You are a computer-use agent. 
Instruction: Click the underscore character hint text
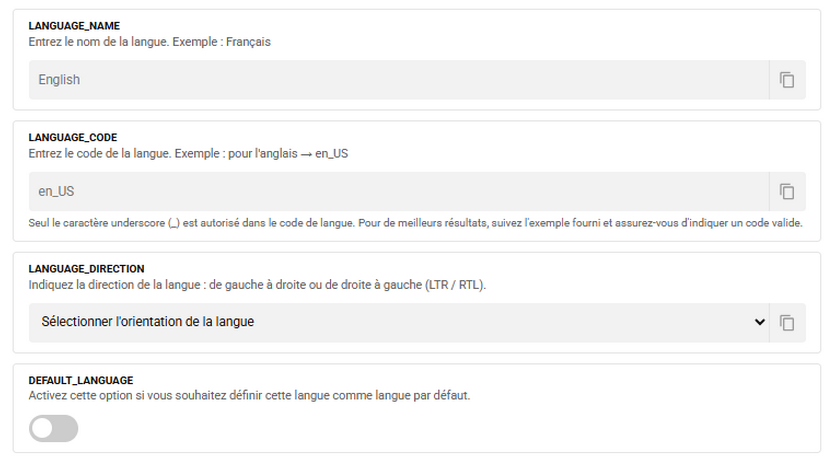pyautogui.click(x=415, y=222)
